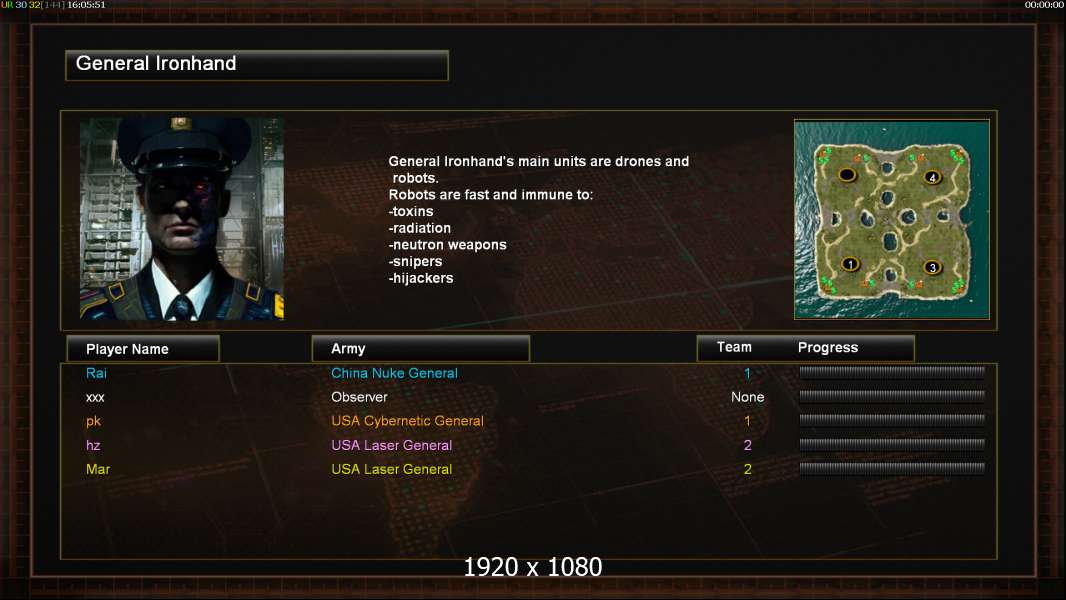Click the 00:00:00 timer at top right
The image size is (1066, 600).
[1044, 5]
